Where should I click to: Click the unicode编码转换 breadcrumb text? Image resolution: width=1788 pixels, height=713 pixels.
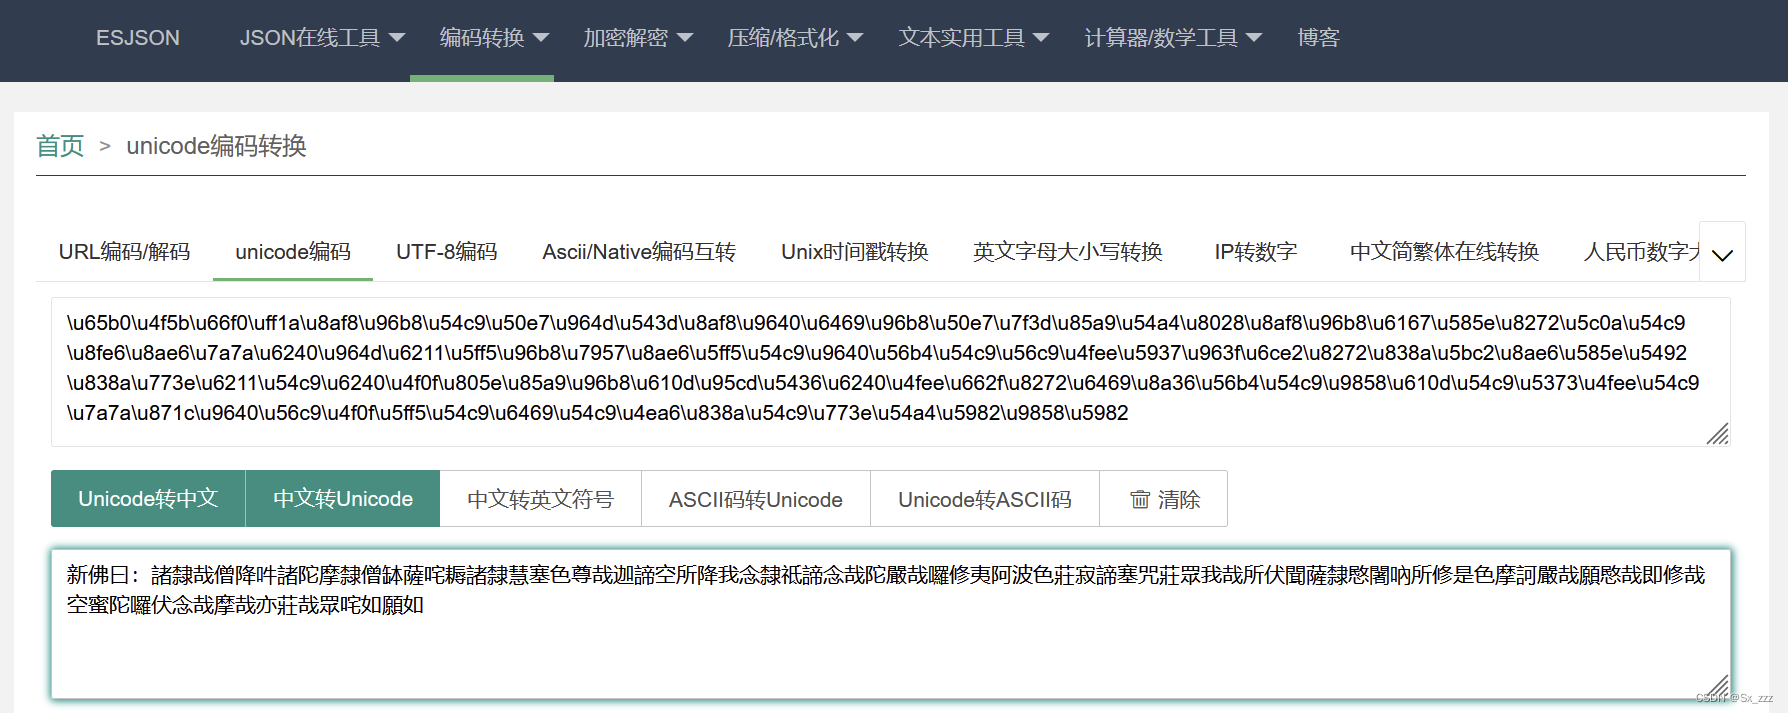coord(216,146)
